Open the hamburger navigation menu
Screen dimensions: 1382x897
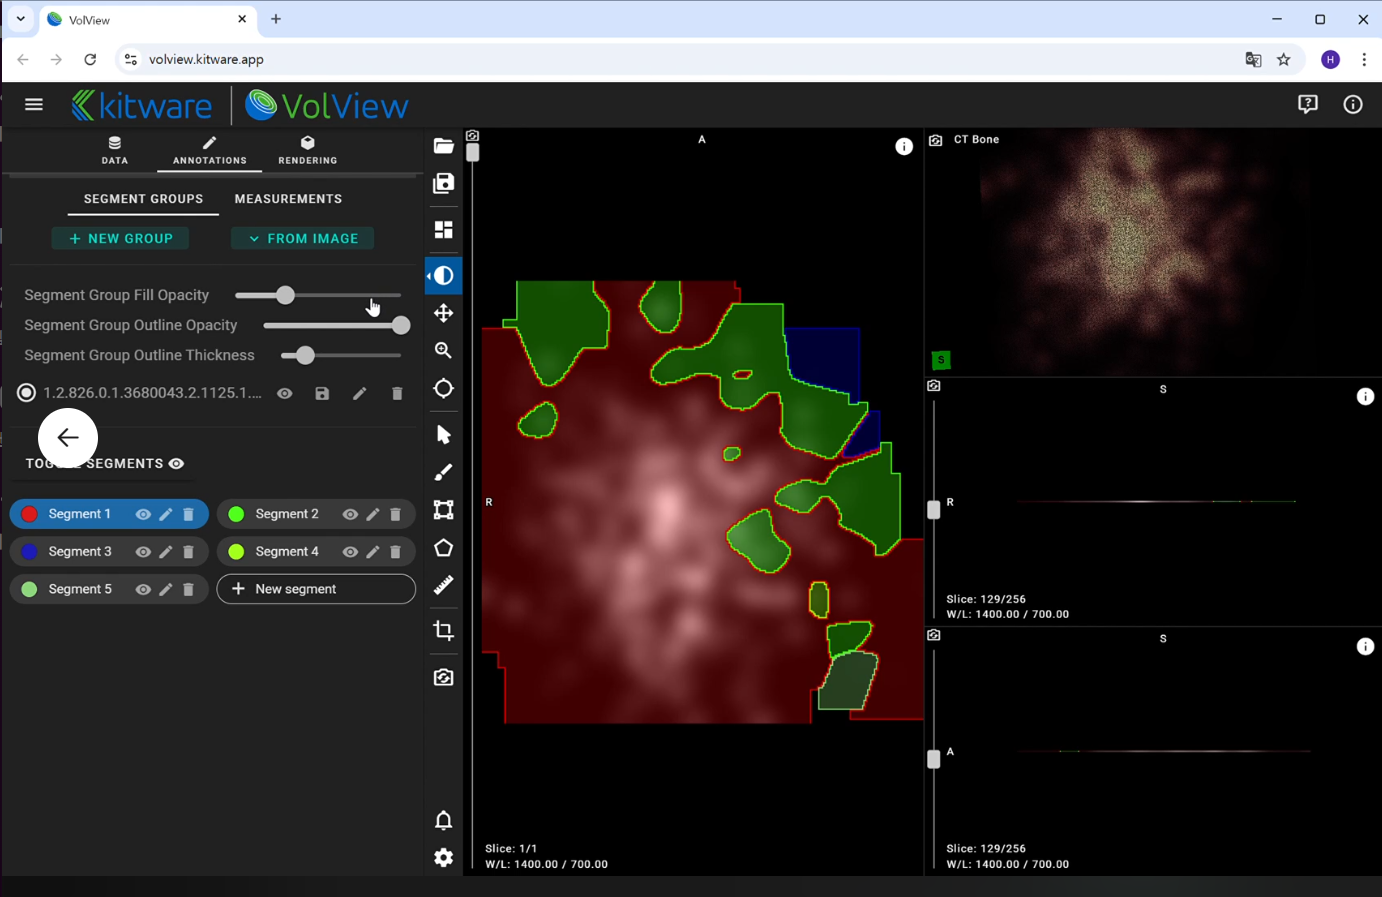tap(34, 105)
